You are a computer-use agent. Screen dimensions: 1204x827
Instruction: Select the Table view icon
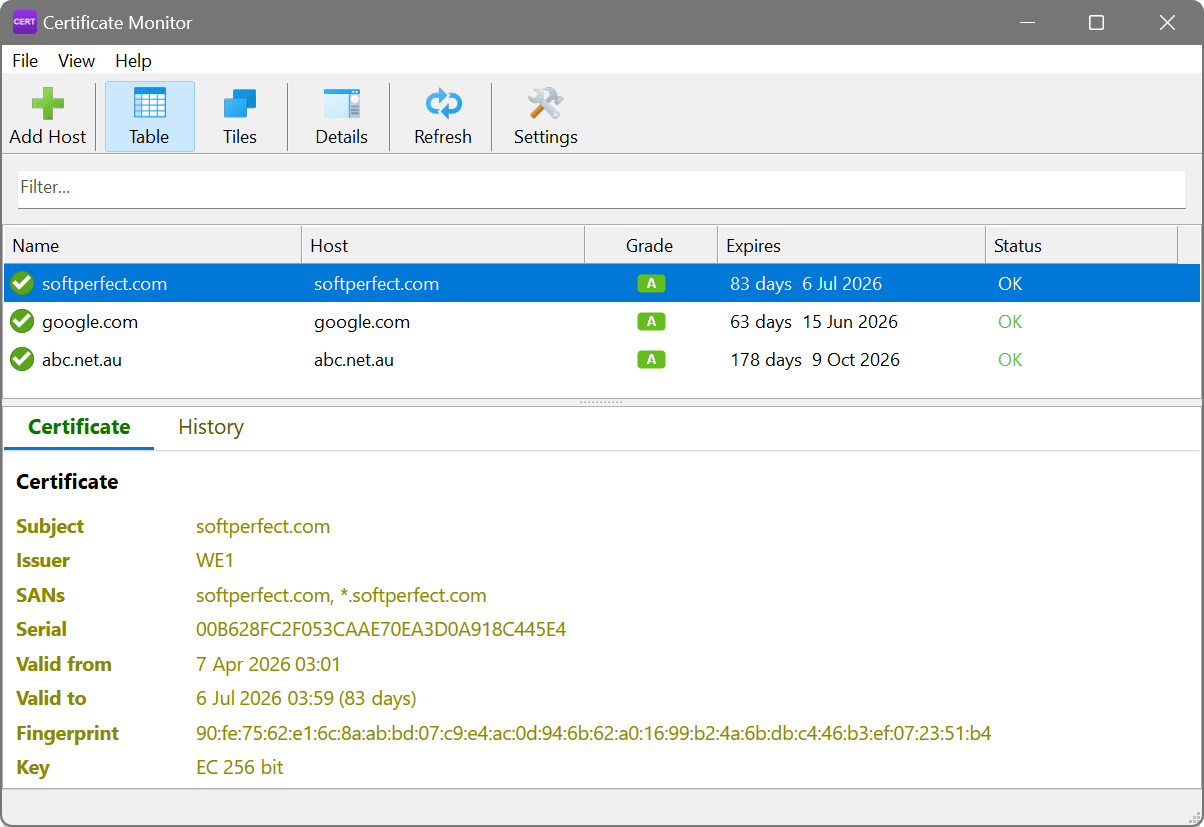149,115
